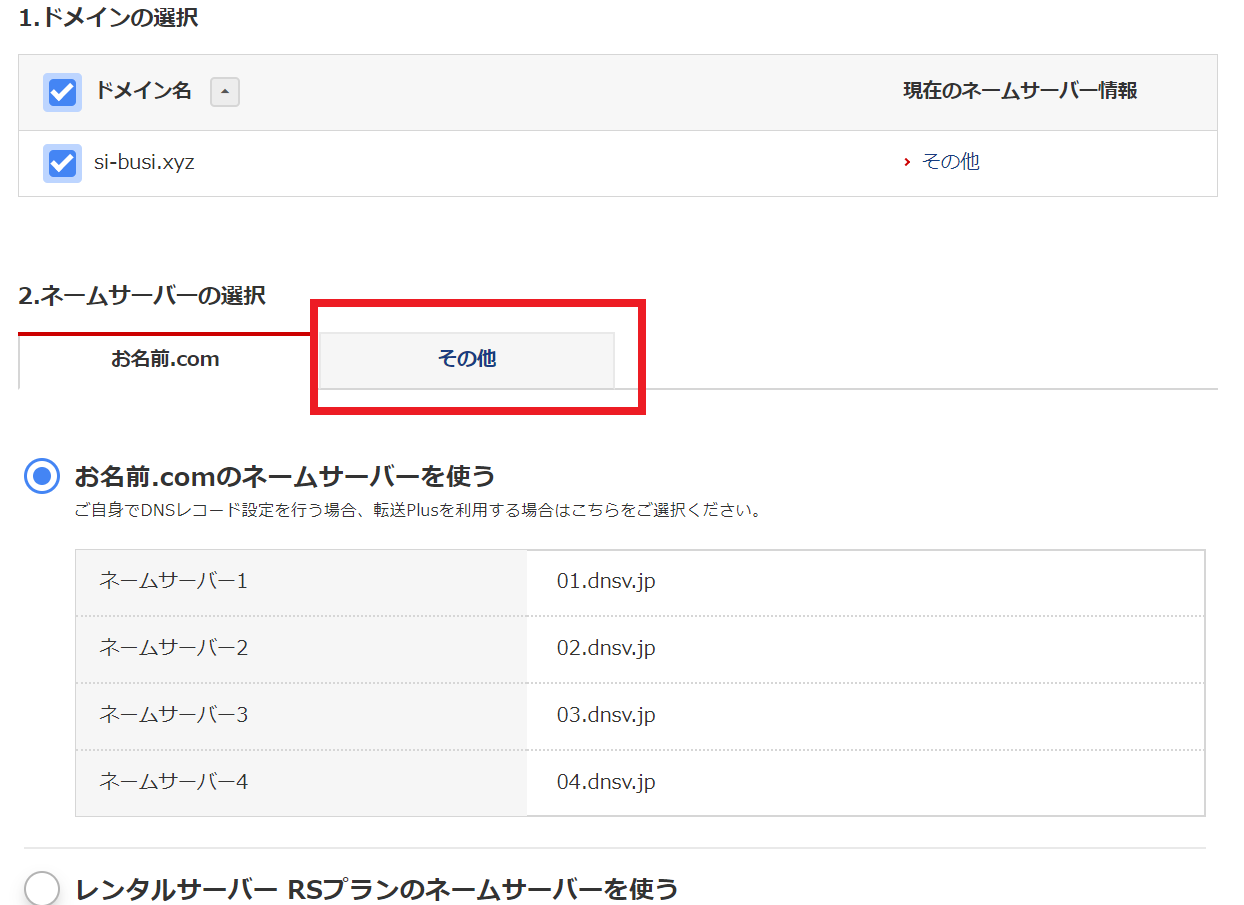Click the ネームサーバー1 row label
Viewport: 1244px width, 905px height.
173,581
